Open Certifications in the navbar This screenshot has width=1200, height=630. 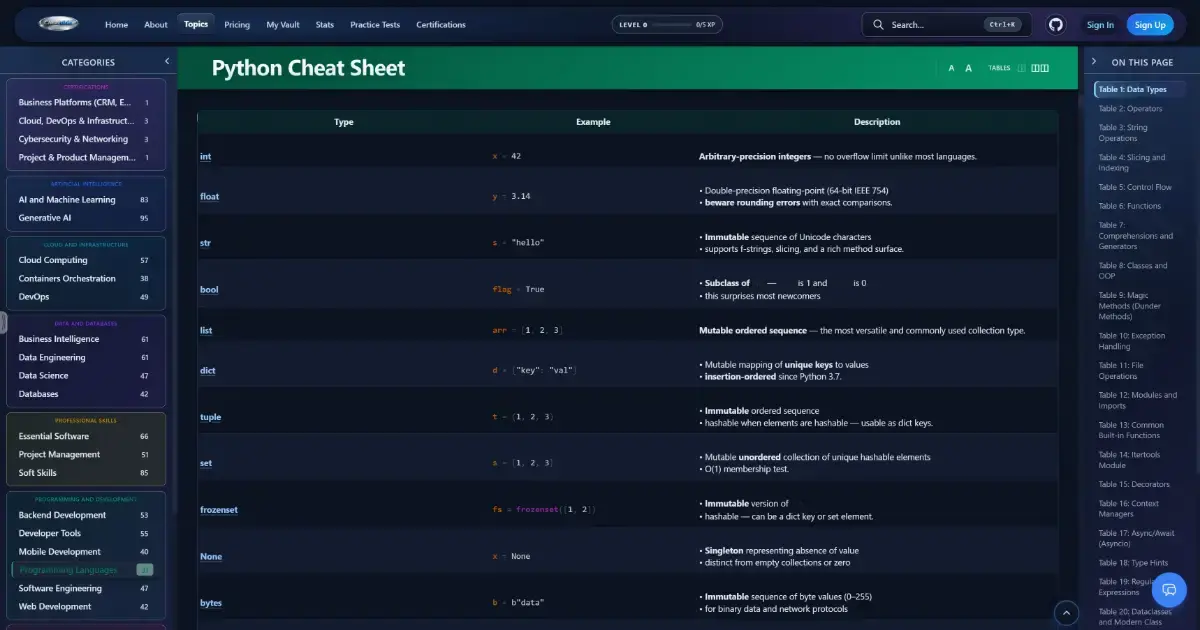pyautogui.click(x=441, y=25)
